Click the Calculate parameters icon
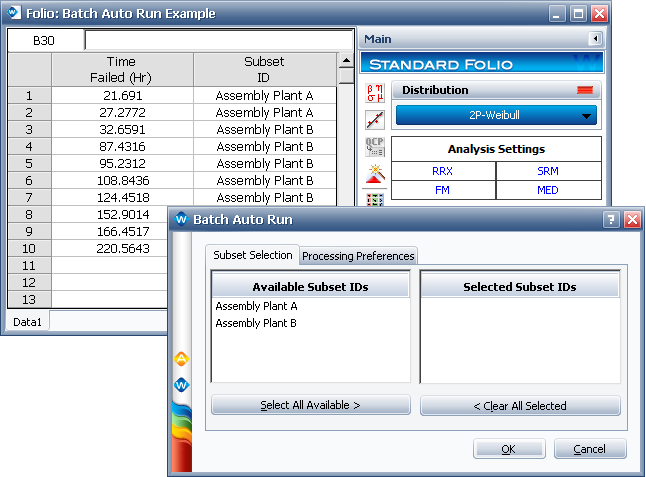 click(375, 94)
